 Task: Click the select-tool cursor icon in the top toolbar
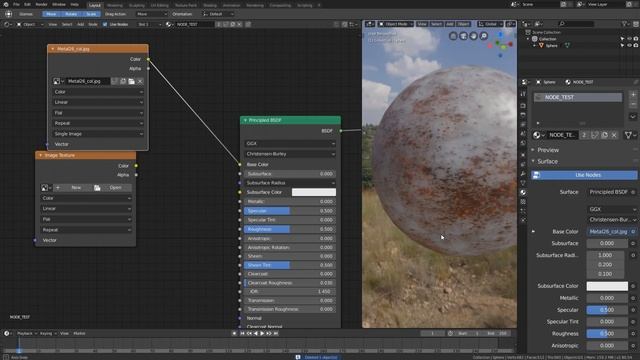click(8, 14)
